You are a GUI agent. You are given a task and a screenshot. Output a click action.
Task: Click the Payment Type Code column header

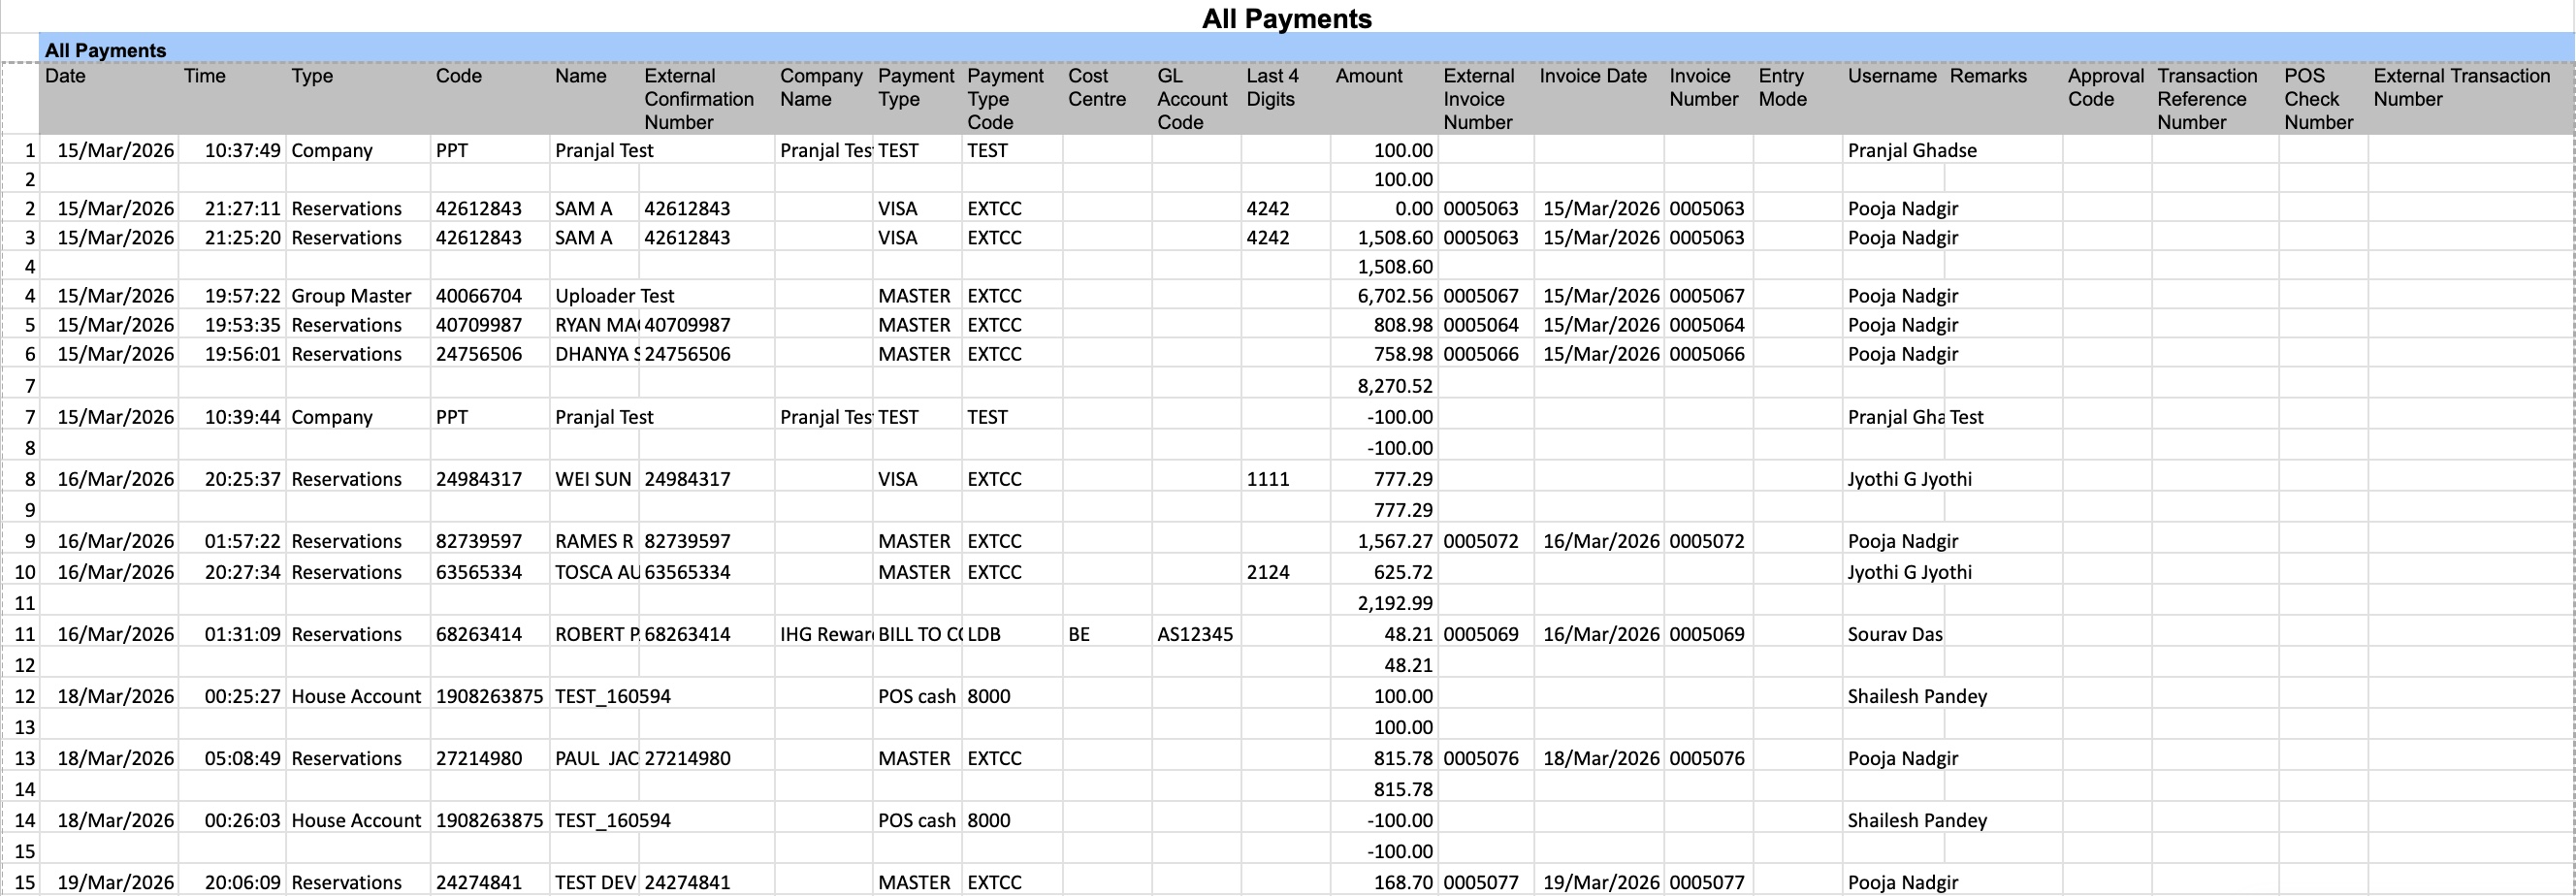click(1005, 99)
